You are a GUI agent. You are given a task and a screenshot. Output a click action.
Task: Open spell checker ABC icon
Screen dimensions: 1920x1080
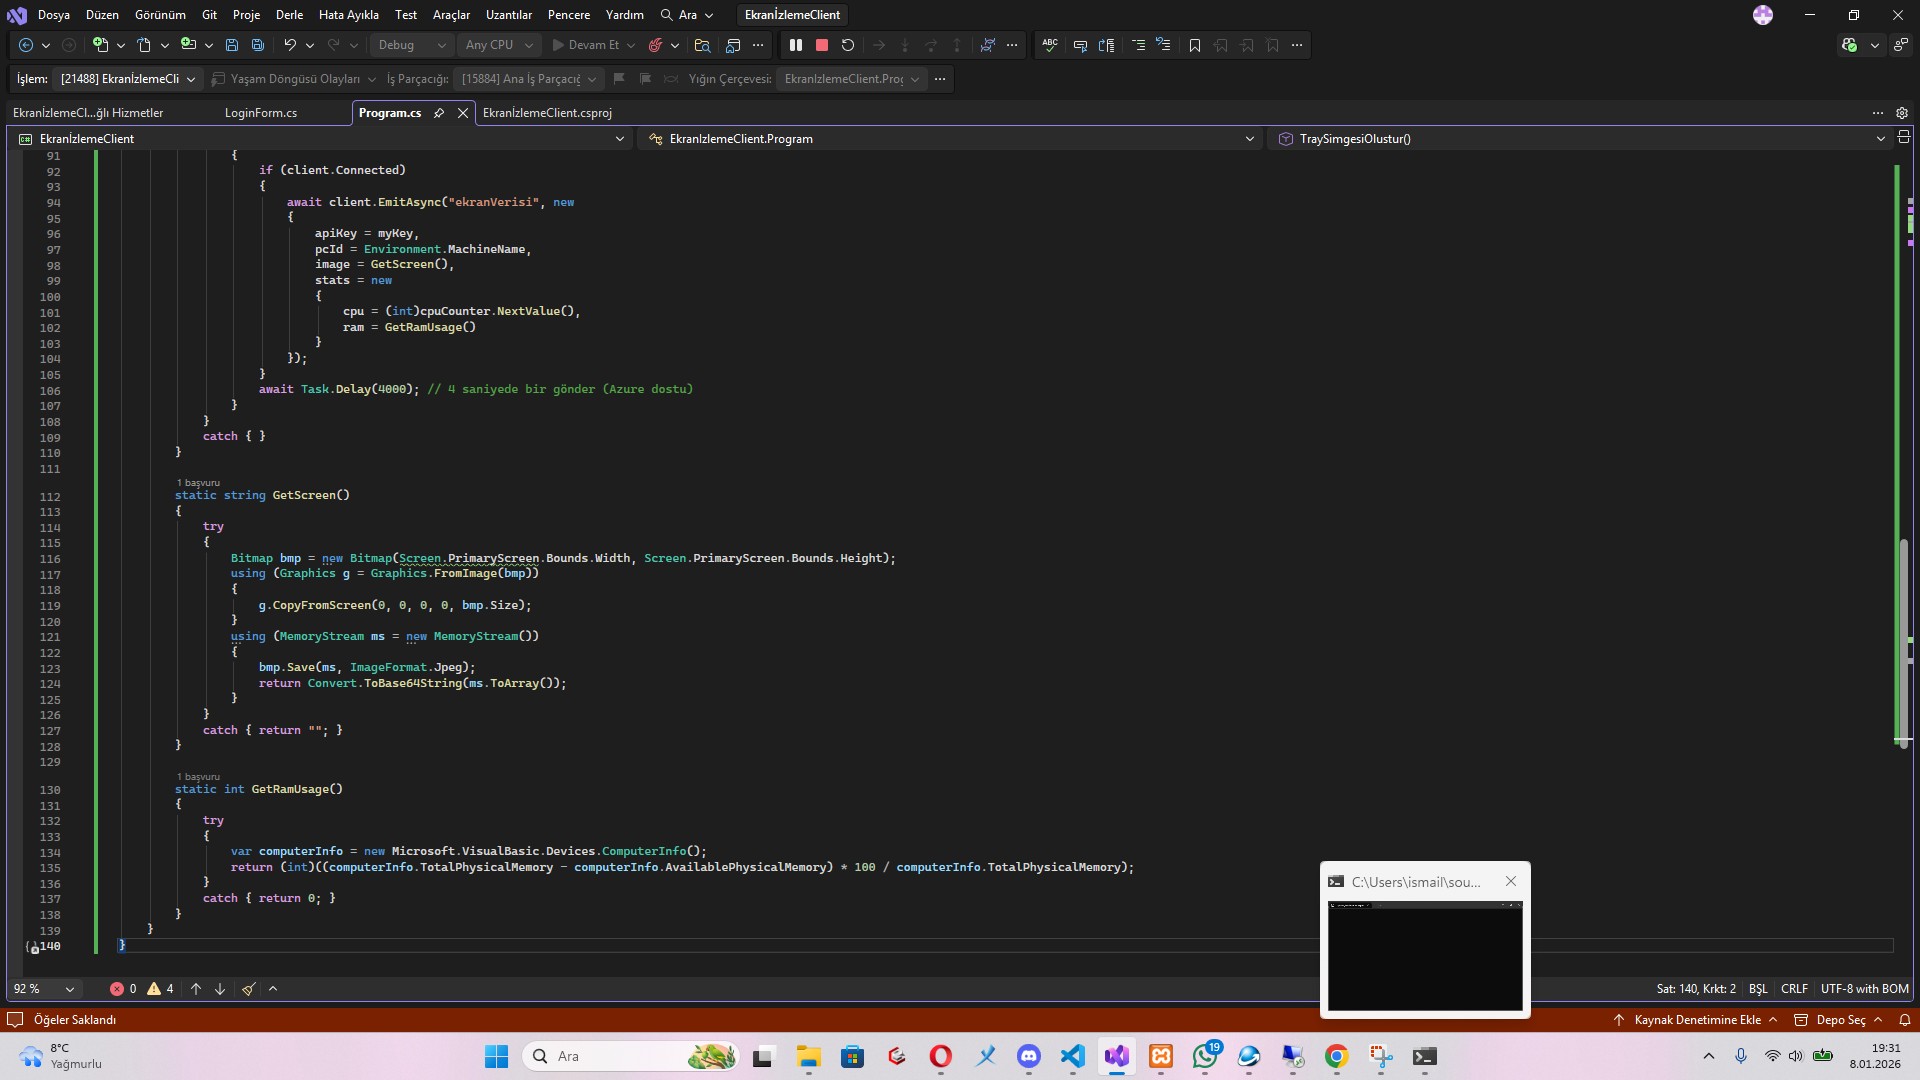tap(1049, 45)
